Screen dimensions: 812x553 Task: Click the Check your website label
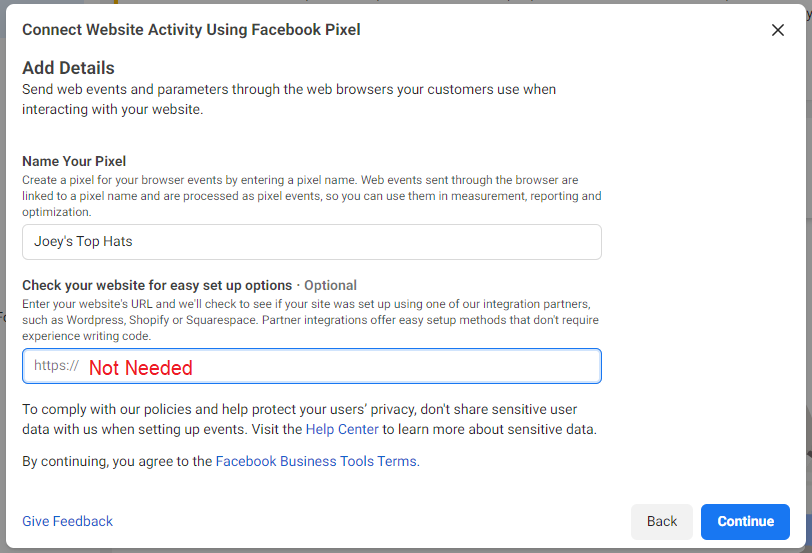tap(157, 285)
